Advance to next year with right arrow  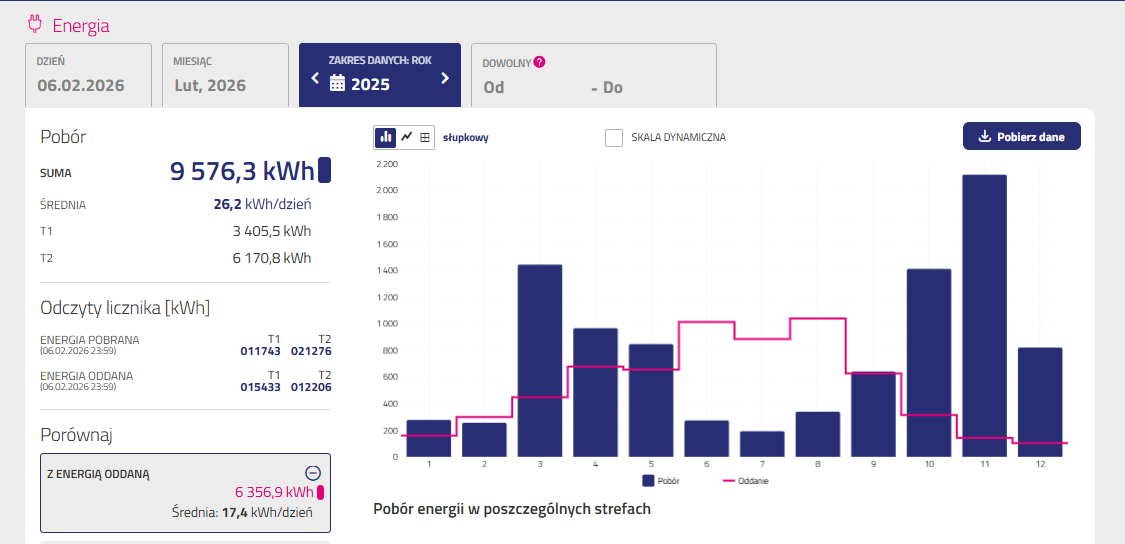point(445,78)
